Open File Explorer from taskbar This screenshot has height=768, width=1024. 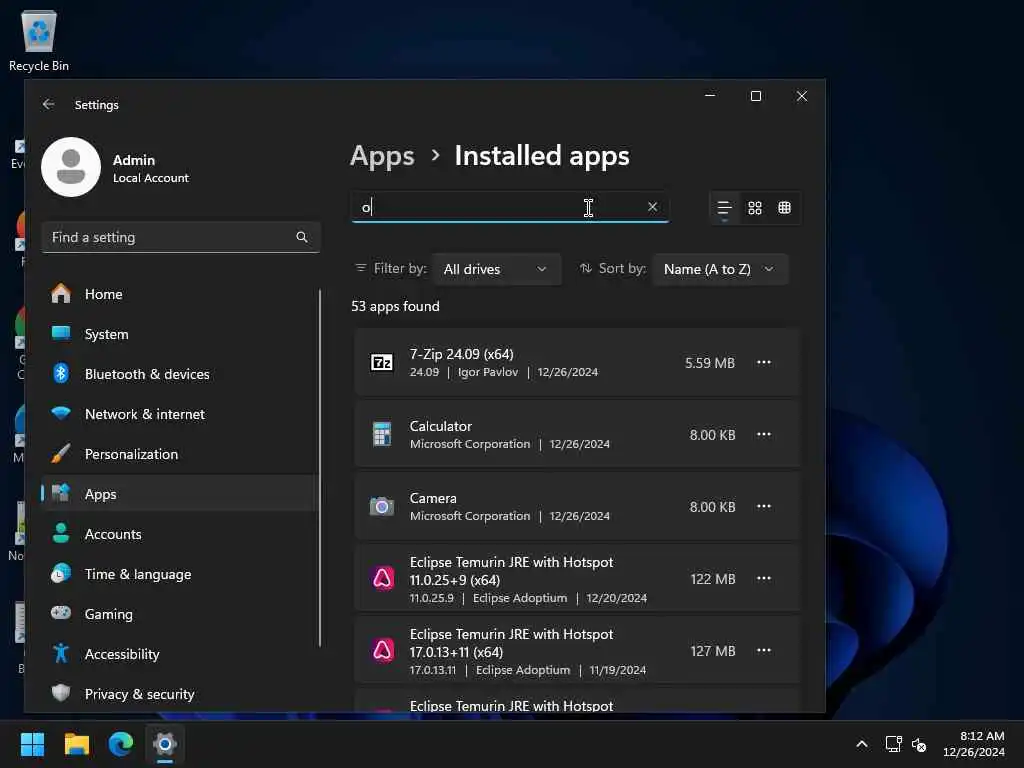click(76, 744)
